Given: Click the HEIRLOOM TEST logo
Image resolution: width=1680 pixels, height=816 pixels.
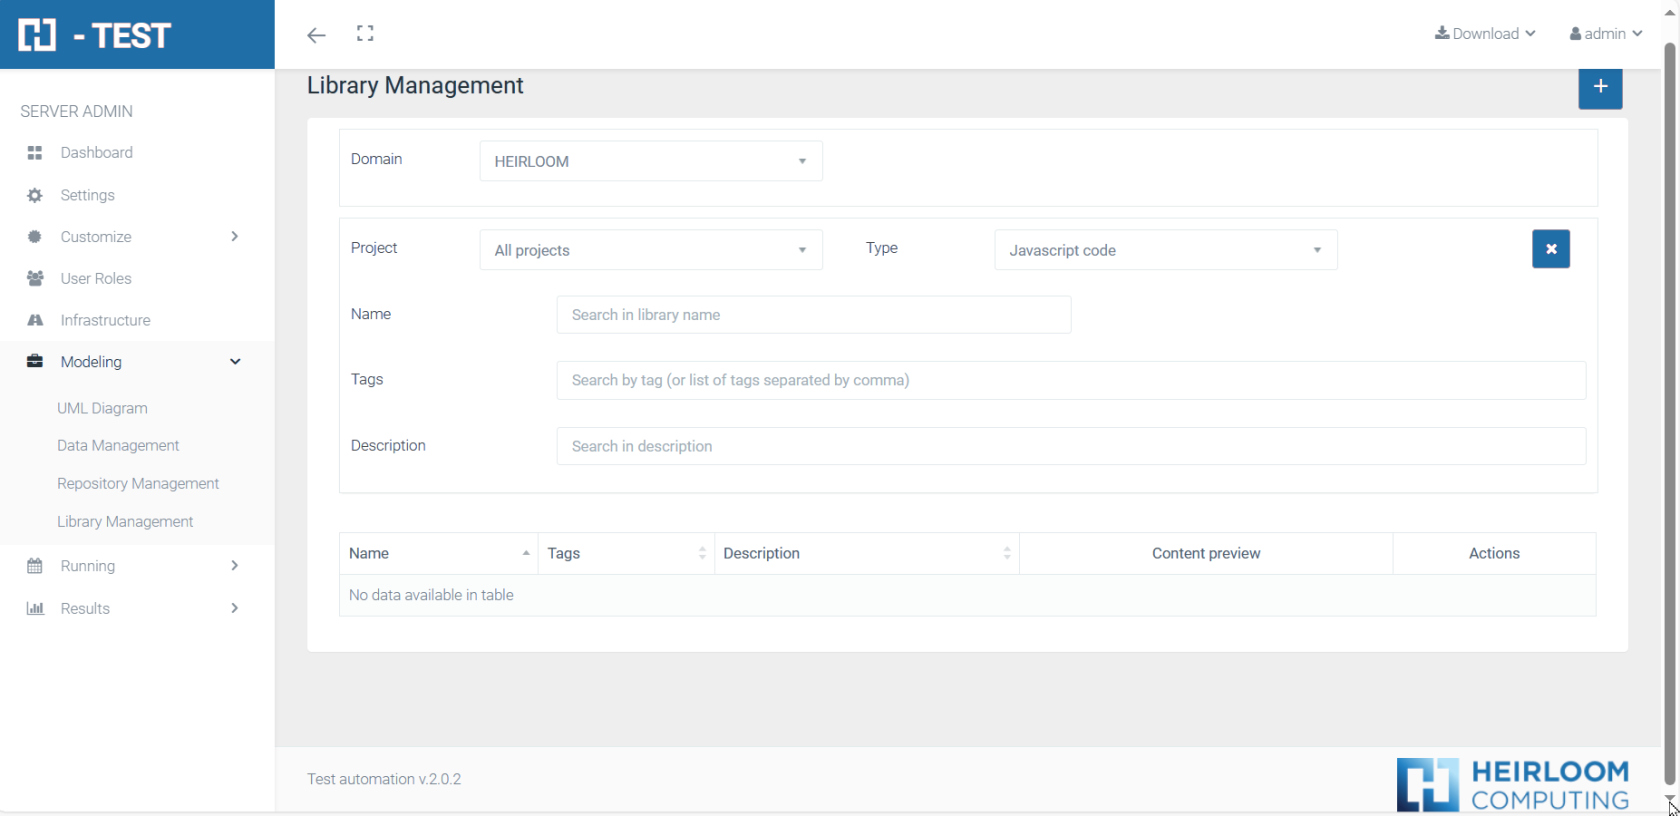Looking at the screenshot, I should coord(96,35).
